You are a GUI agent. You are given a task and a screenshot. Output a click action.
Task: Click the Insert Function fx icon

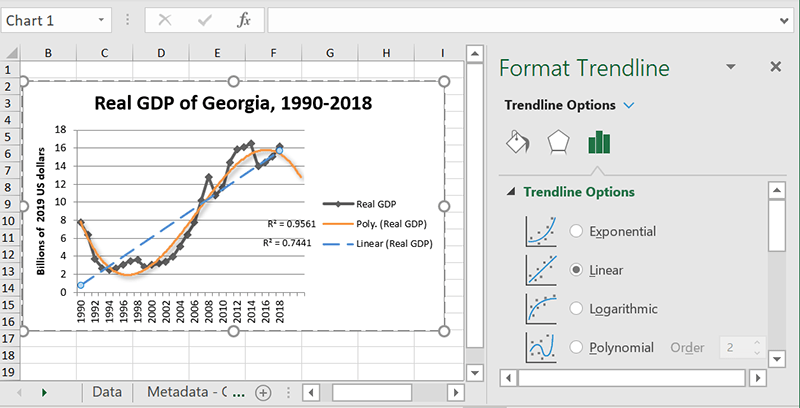click(244, 20)
